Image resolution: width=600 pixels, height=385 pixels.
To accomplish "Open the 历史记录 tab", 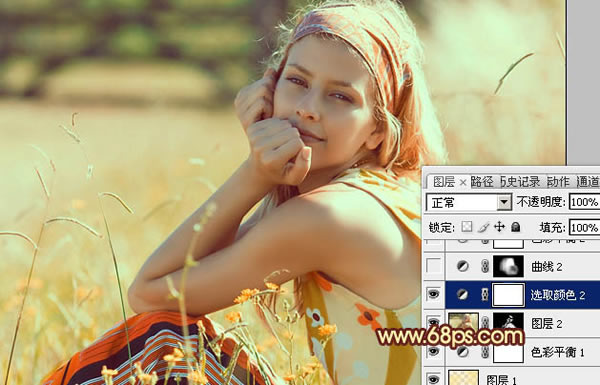I will [521, 182].
